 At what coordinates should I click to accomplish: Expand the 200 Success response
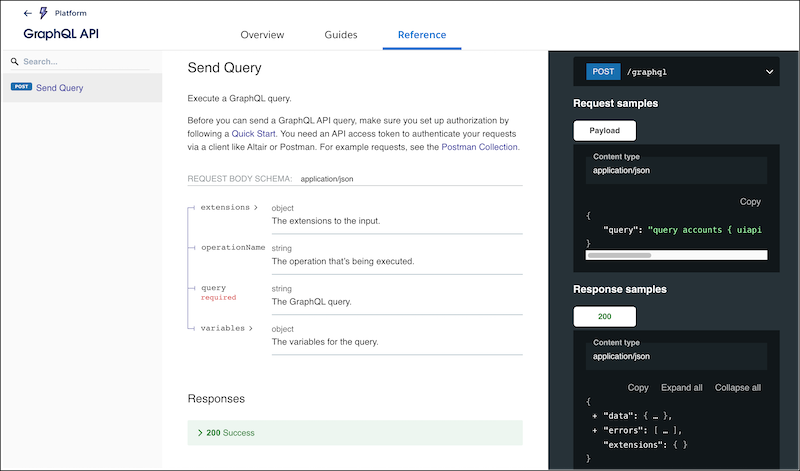point(355,433)
